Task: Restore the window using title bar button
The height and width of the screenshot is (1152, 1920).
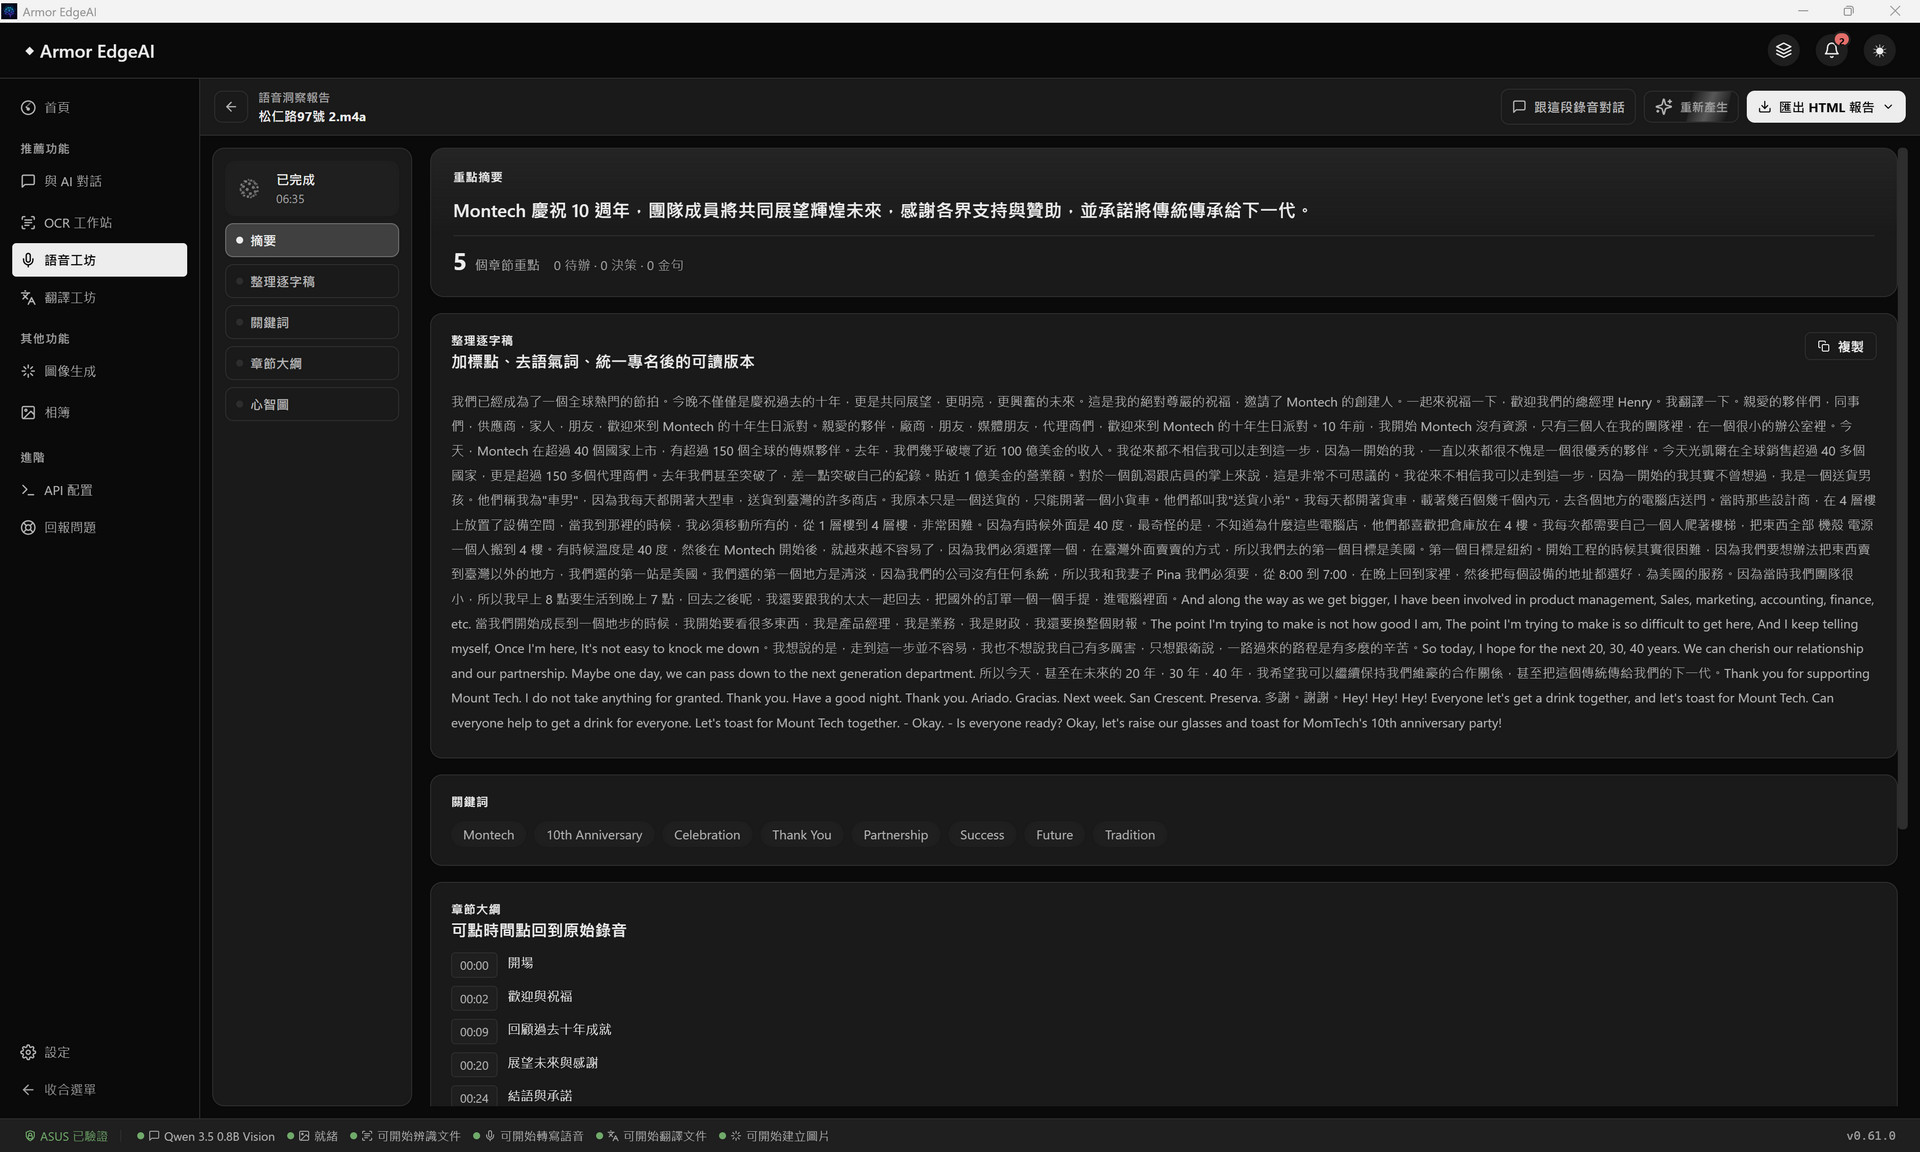Action: tap(1848, 11)
